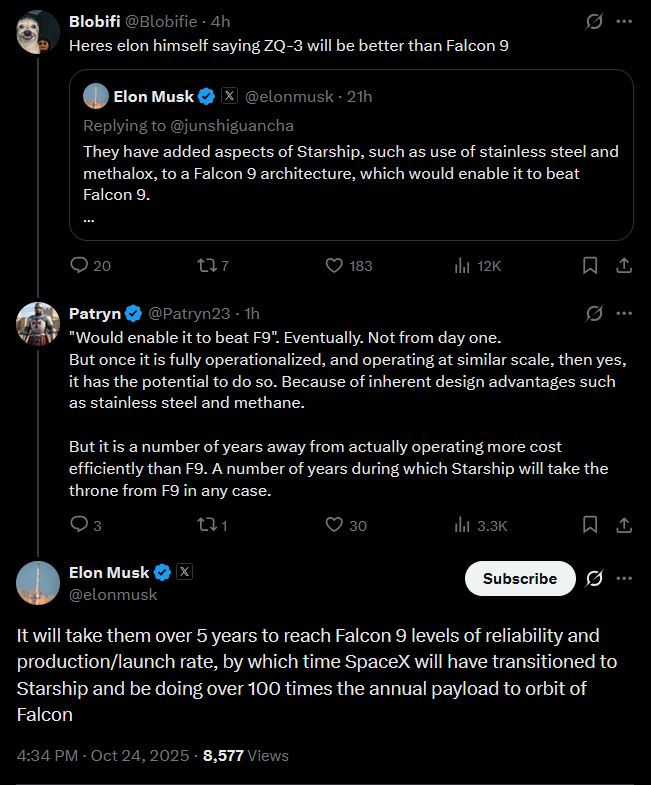Open more menu on Elon Musk's post
This screenshot has width=651, height=785.
point(624,578)
